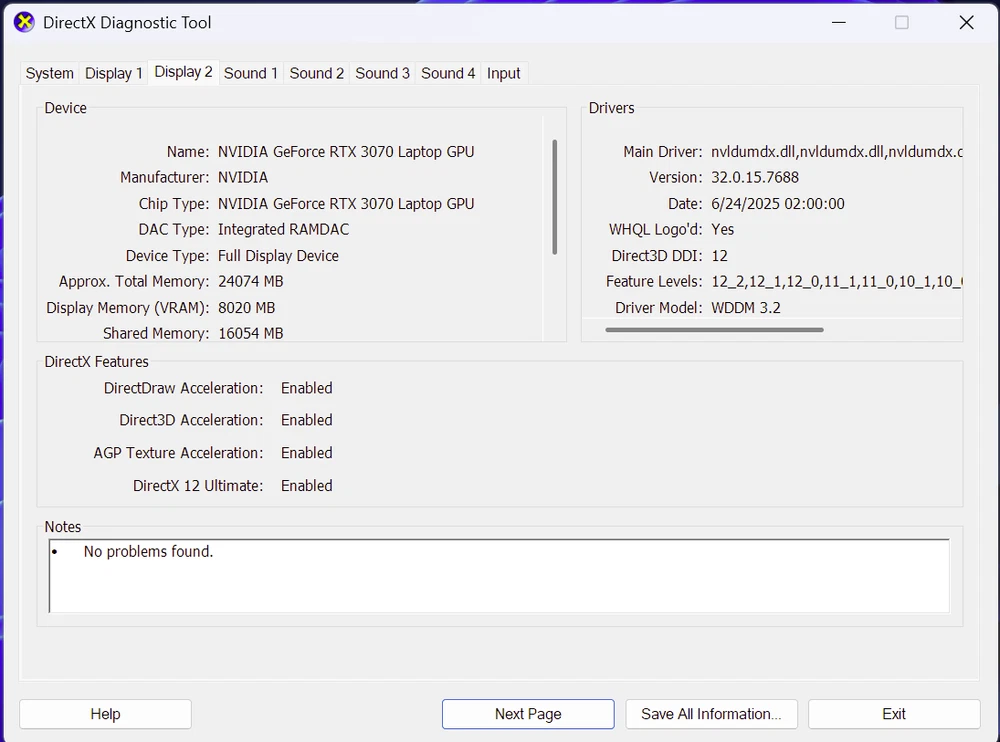Click the Drivers panel horizontal scrollbar
Viewport: 1000px width, 742px height.
point(714,329)
